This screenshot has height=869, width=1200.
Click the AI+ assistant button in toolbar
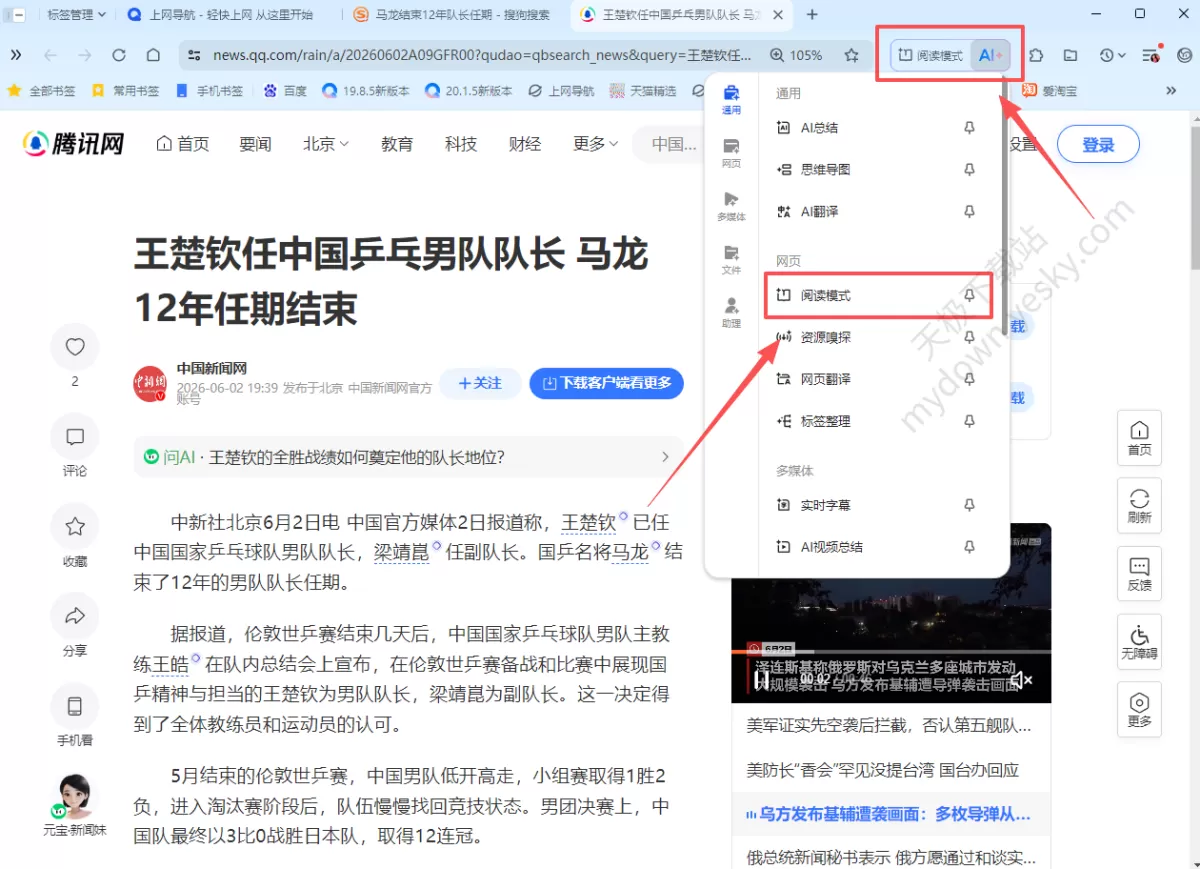(990, 55)
